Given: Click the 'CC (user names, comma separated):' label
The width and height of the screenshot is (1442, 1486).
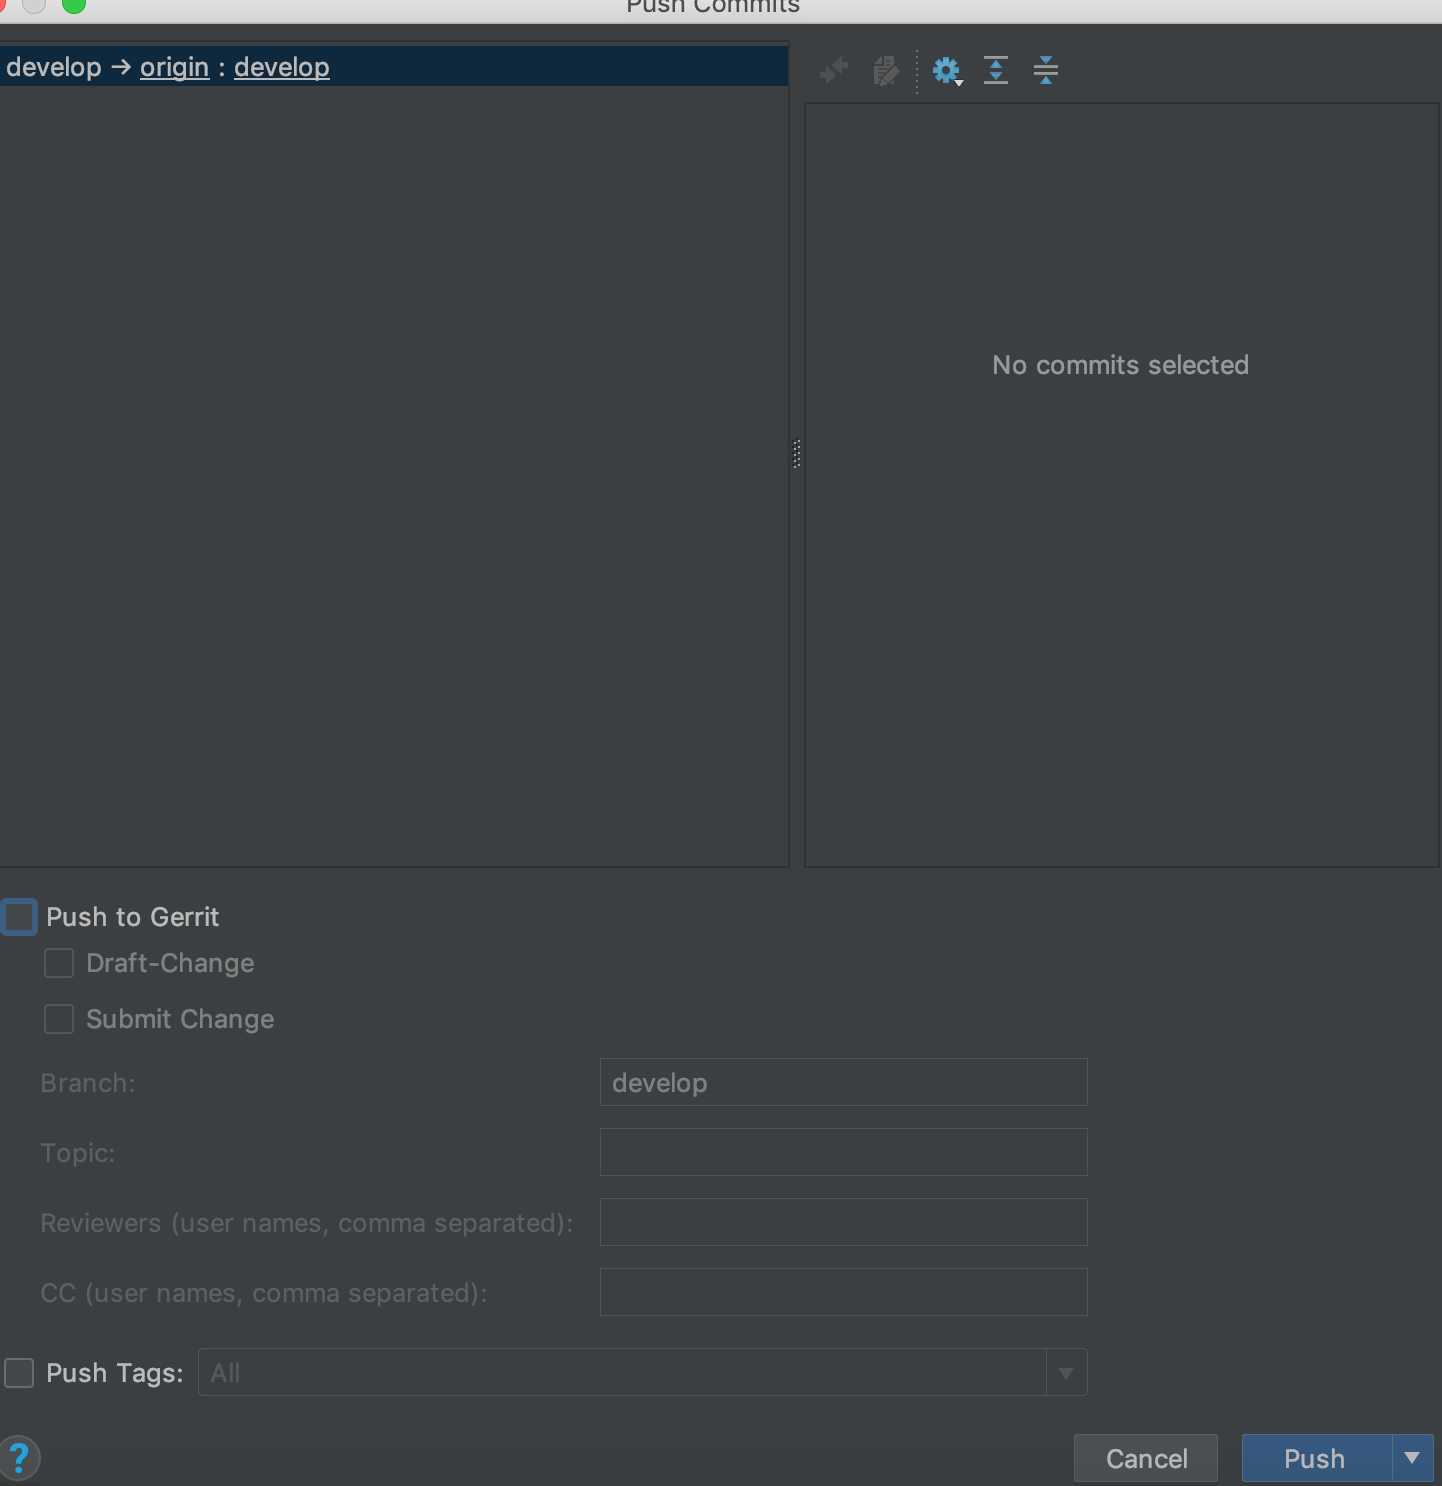Looking at the screenshot, I should 264,1293.
